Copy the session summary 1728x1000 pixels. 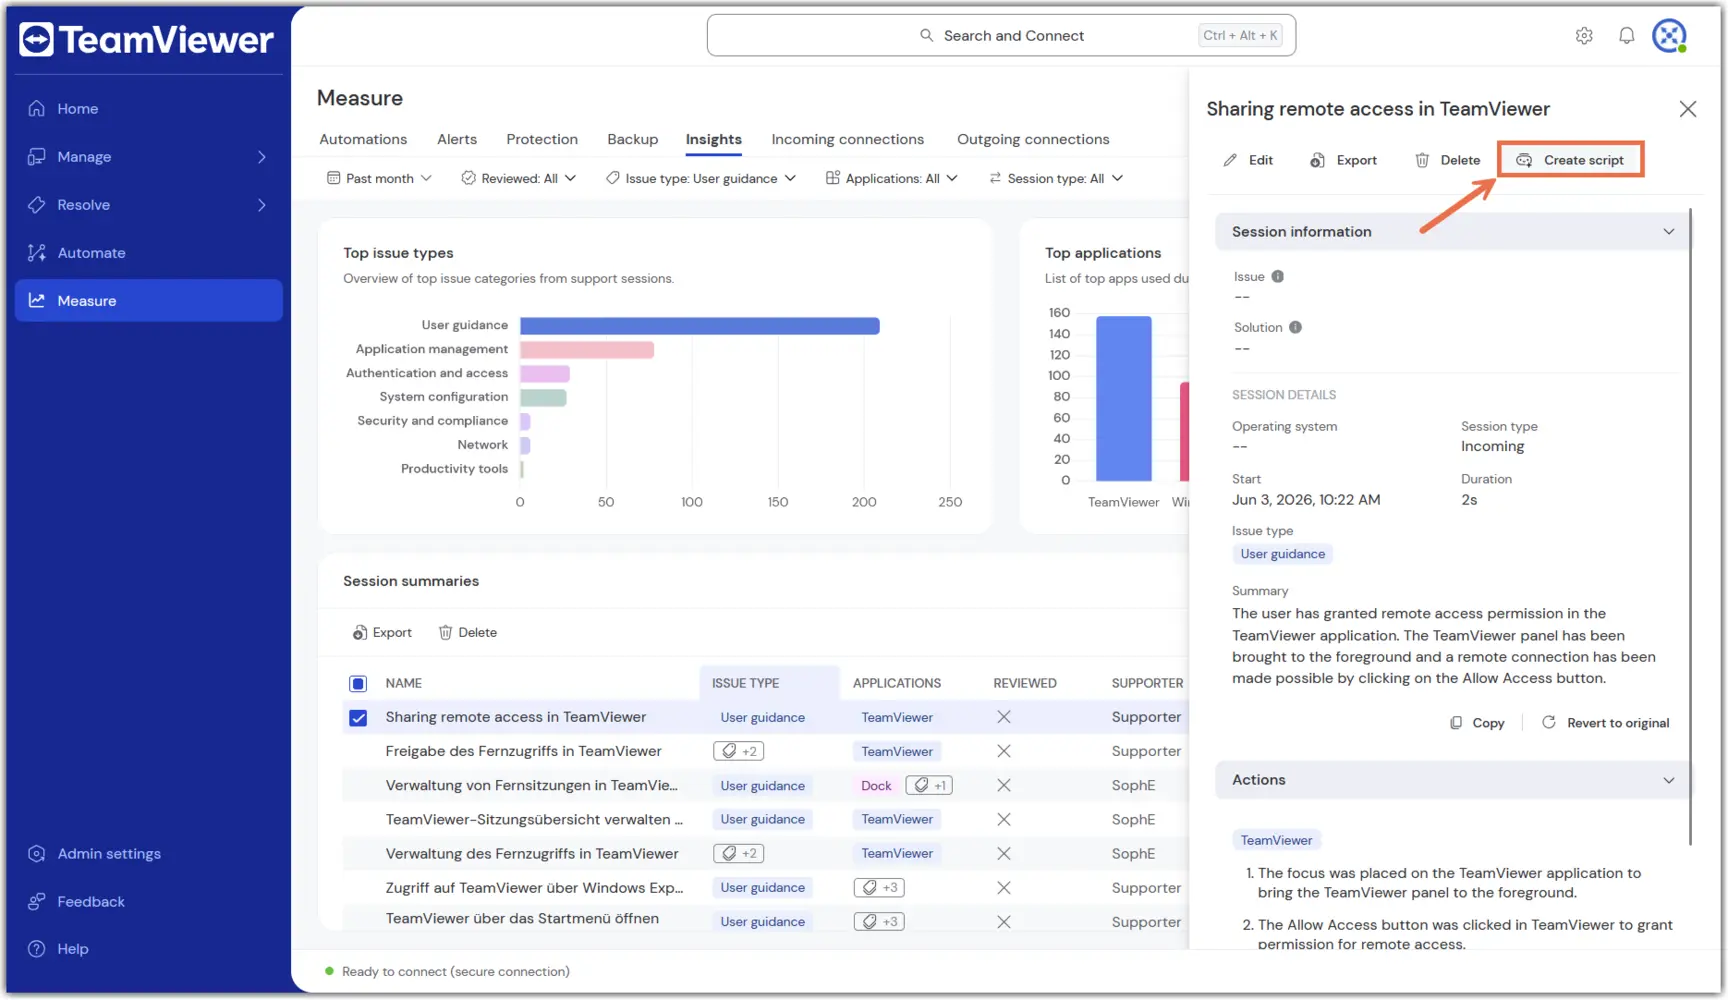pyautogui.click(x=1477, y=723)
